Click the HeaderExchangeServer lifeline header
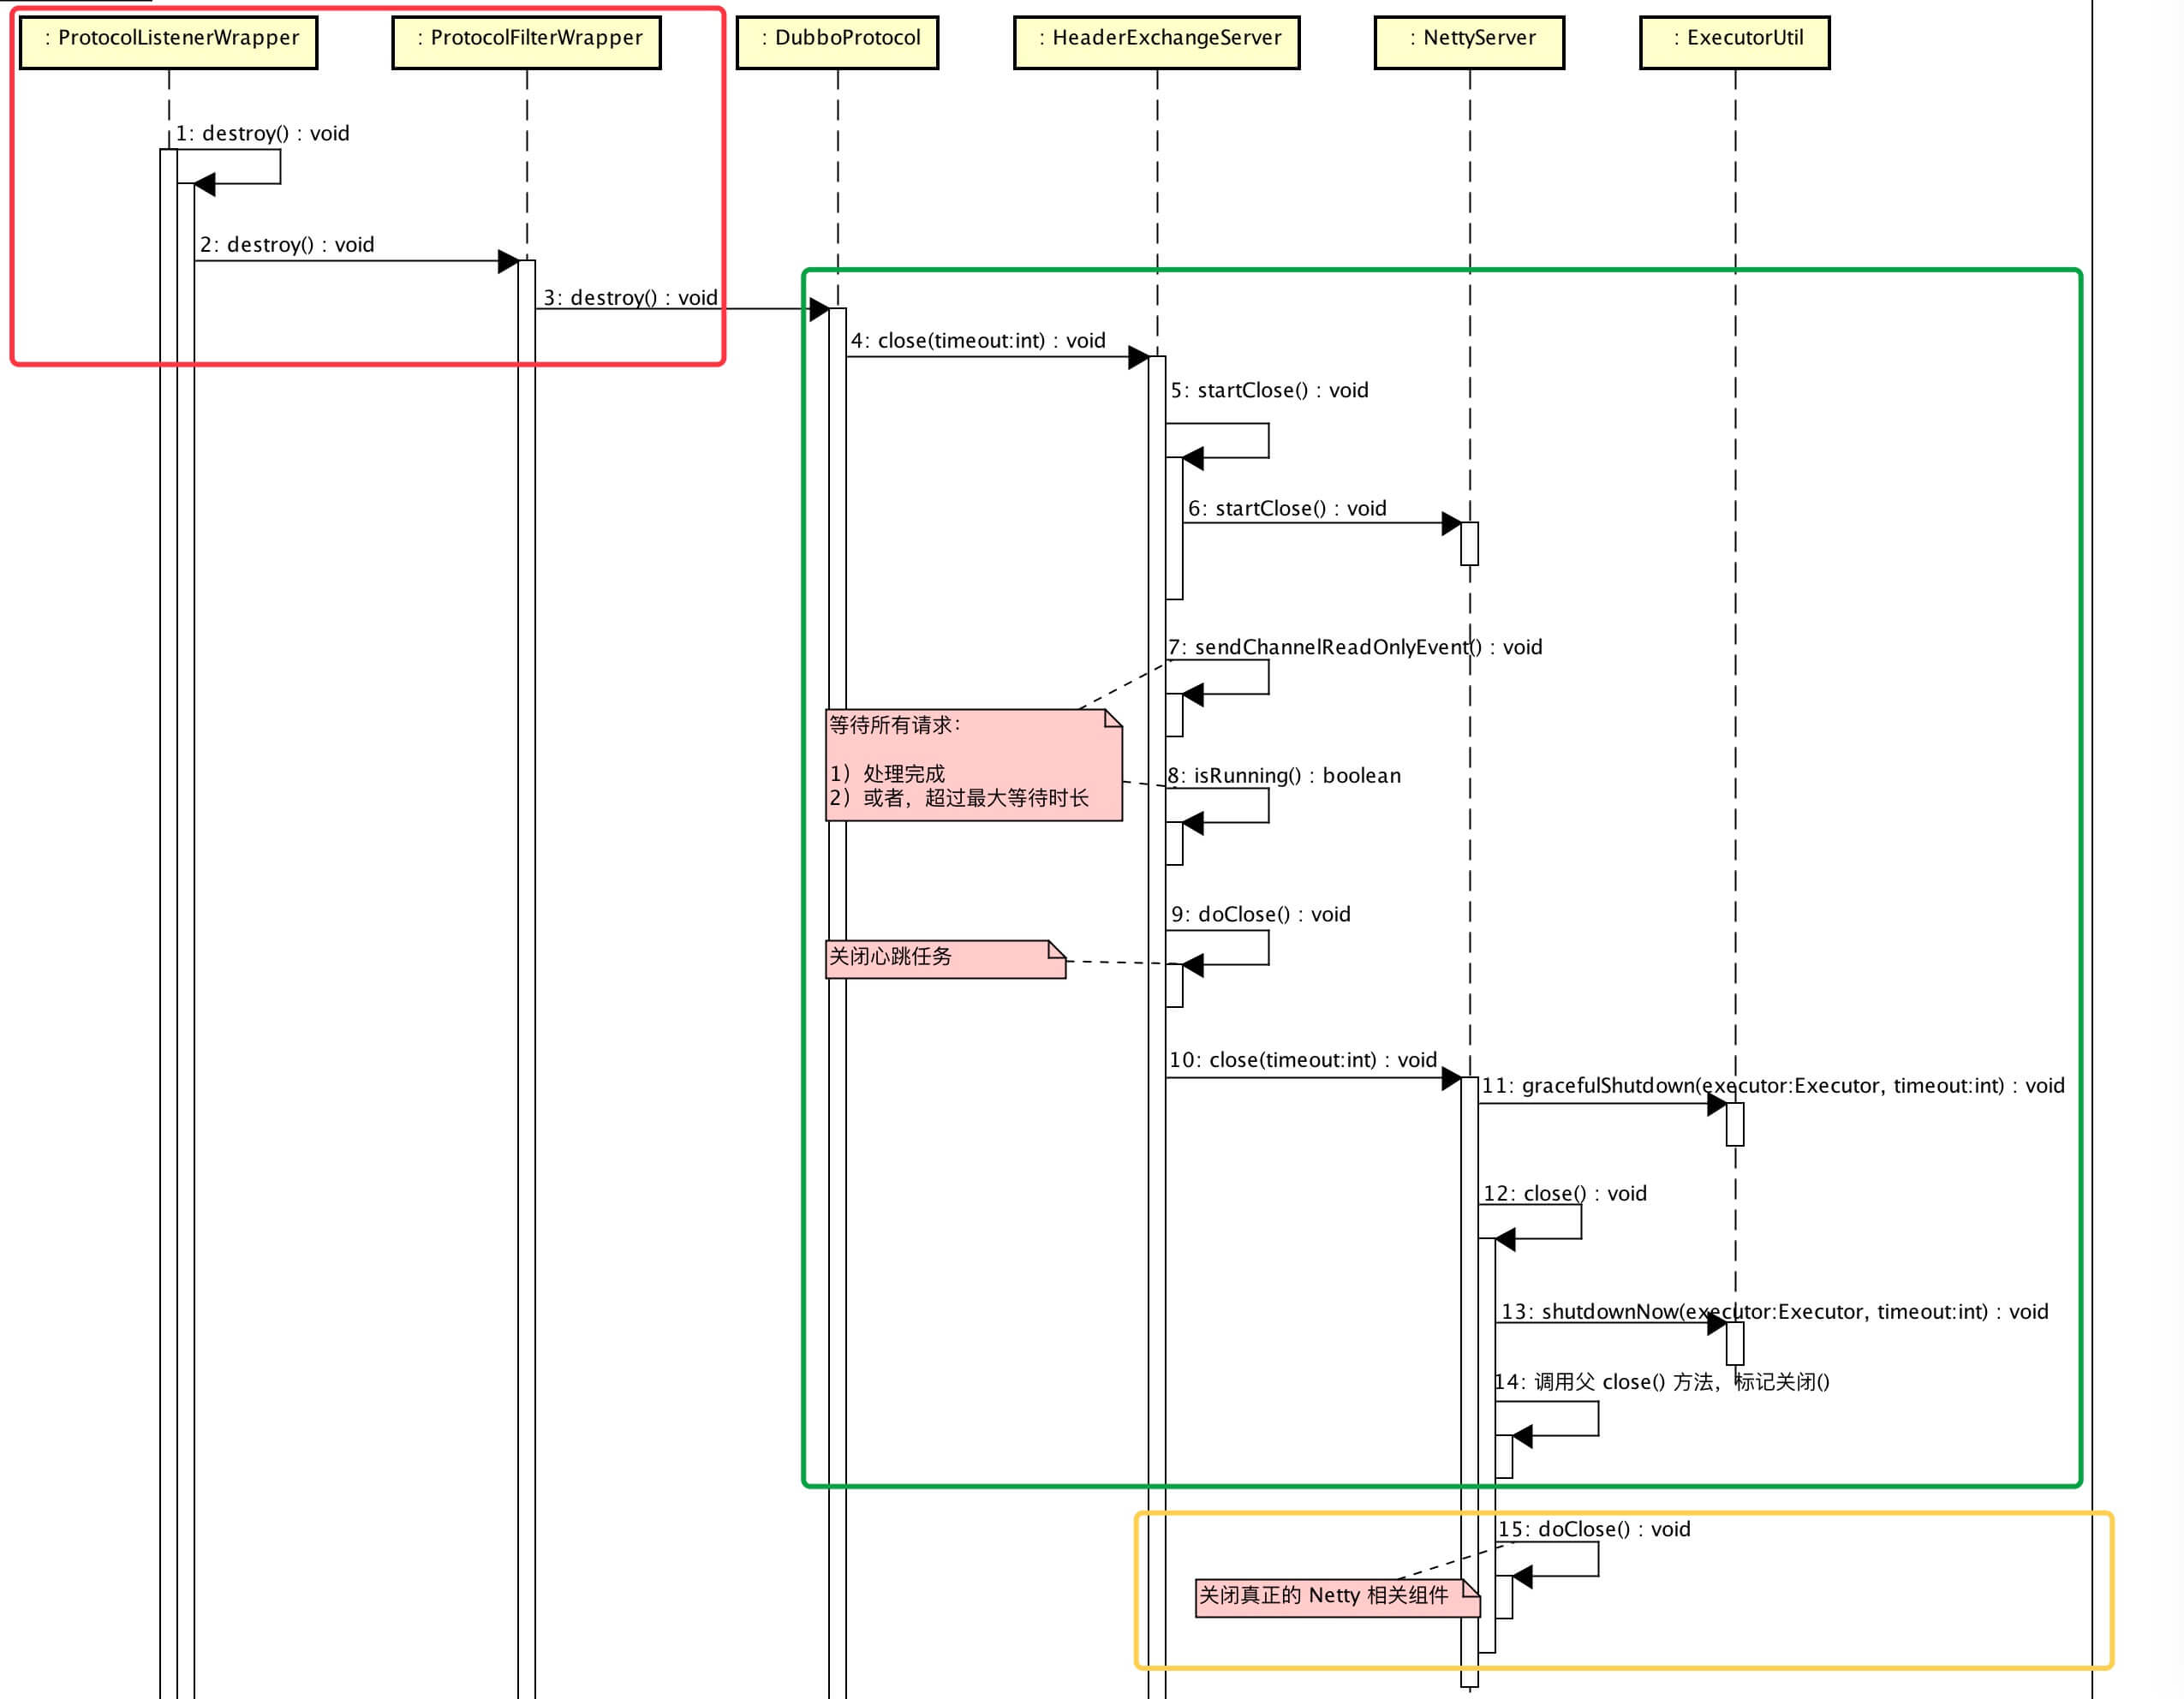Image resolution: width=2184 pixels, height=1699 pixels. pyautogui.click(x=1156, y=42)
